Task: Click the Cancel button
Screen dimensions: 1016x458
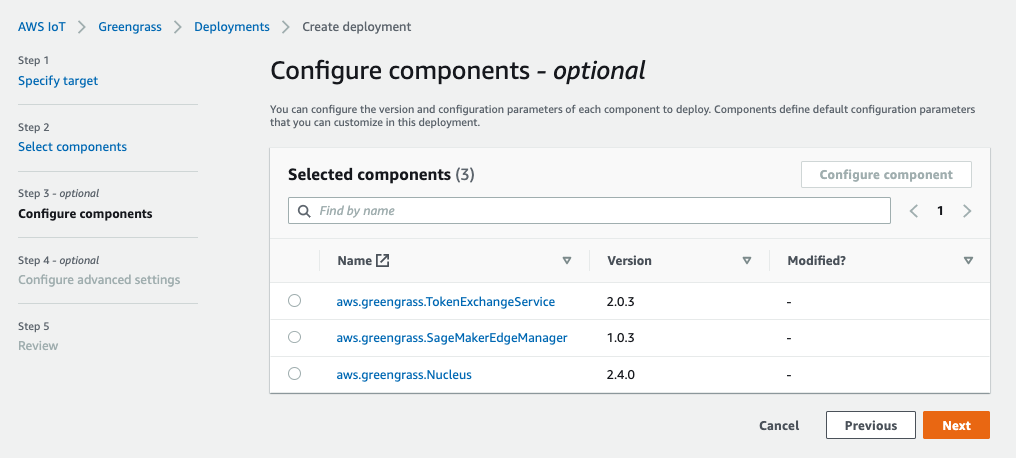Action: point(779,426)
